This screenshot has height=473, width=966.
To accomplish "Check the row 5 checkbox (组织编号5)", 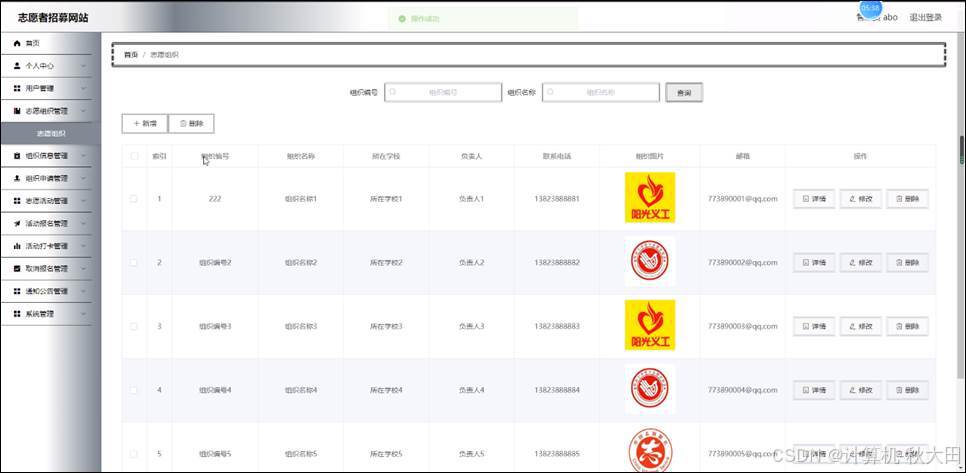I will pos(134,454).
